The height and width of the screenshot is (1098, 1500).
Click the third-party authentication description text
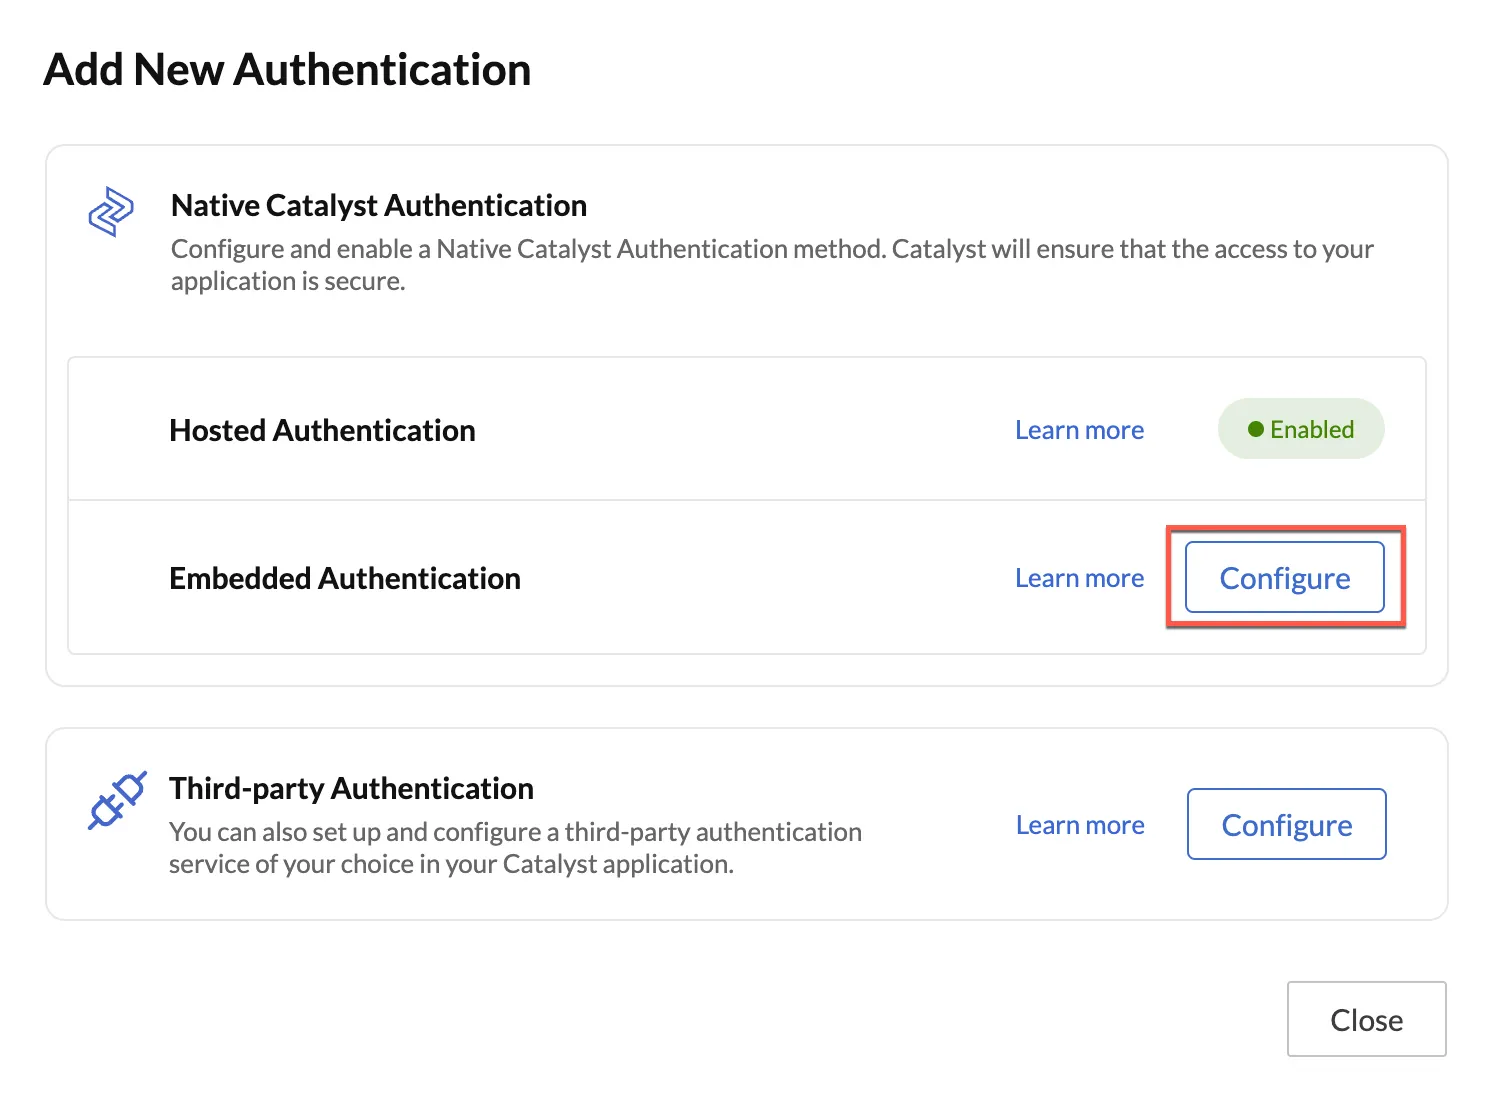click(515, 848)
